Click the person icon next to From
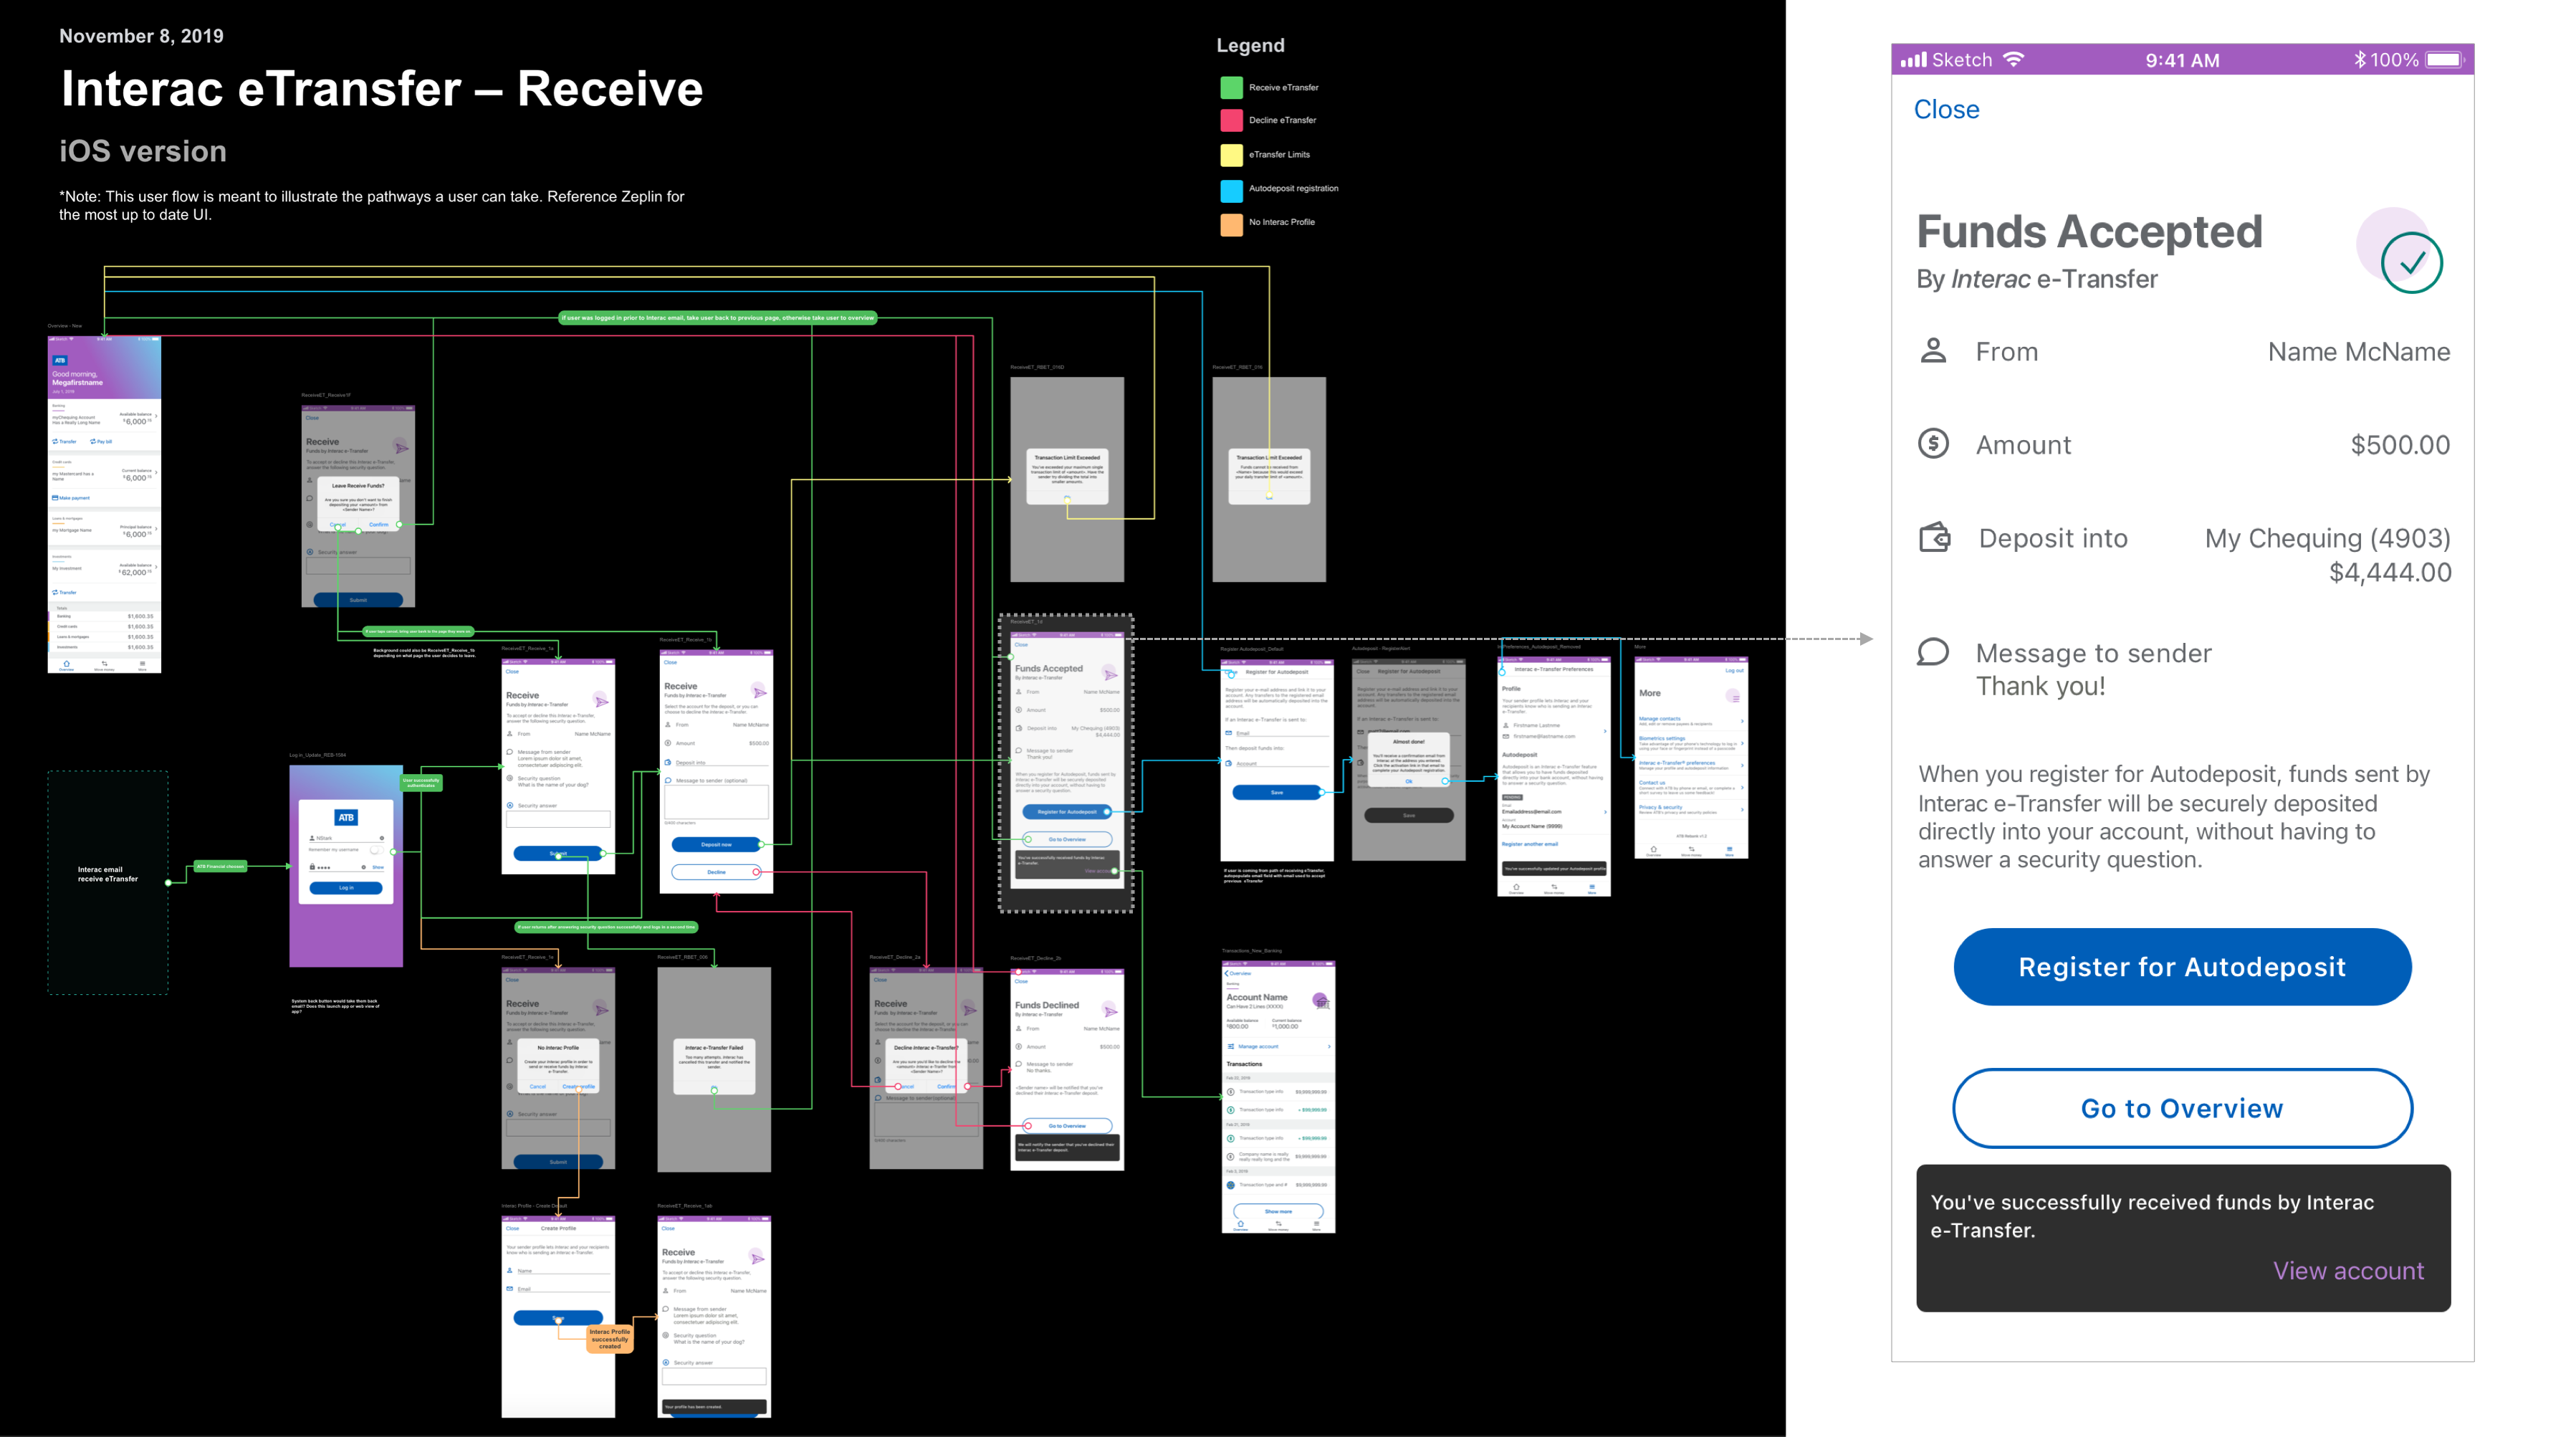The image size is (2576, 1437). click(x=1933, y=351)
